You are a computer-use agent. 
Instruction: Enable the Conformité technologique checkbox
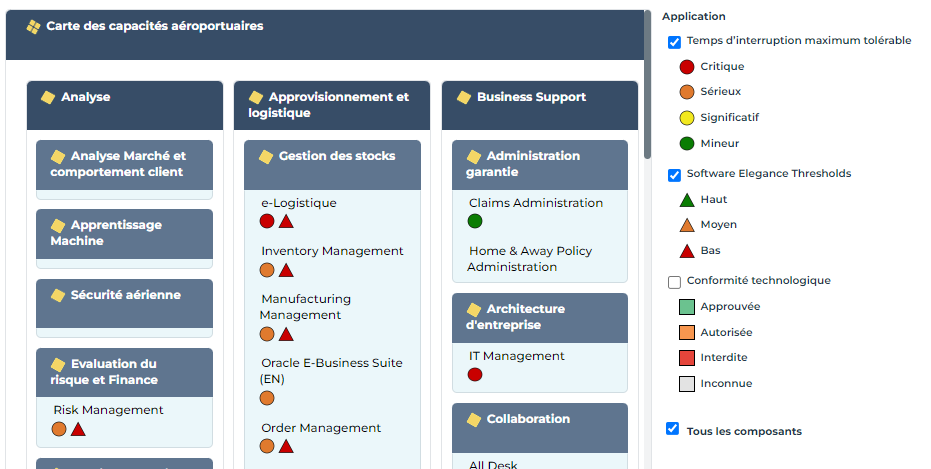tap(674, 282)
